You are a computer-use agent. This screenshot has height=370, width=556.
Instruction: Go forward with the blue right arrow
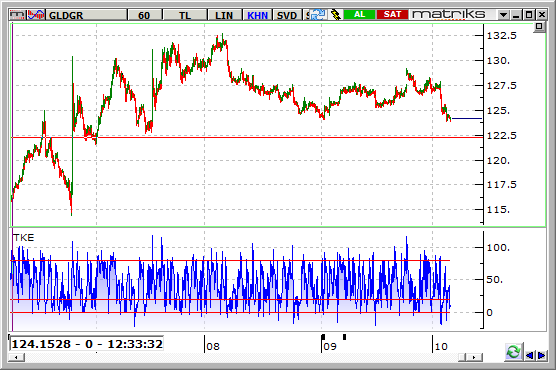(541, 355)
